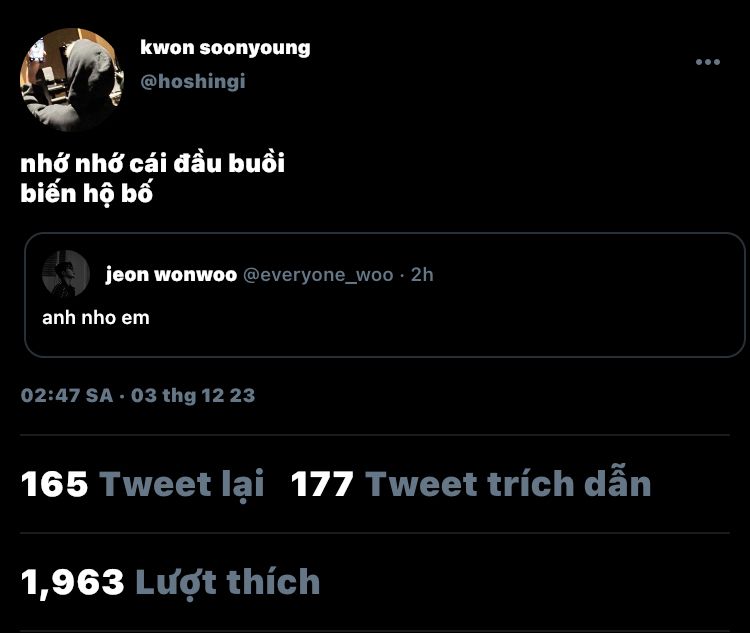Open the kwon soonyoung display name
This screenshot has height=633, width=750.
coord(225,48)
